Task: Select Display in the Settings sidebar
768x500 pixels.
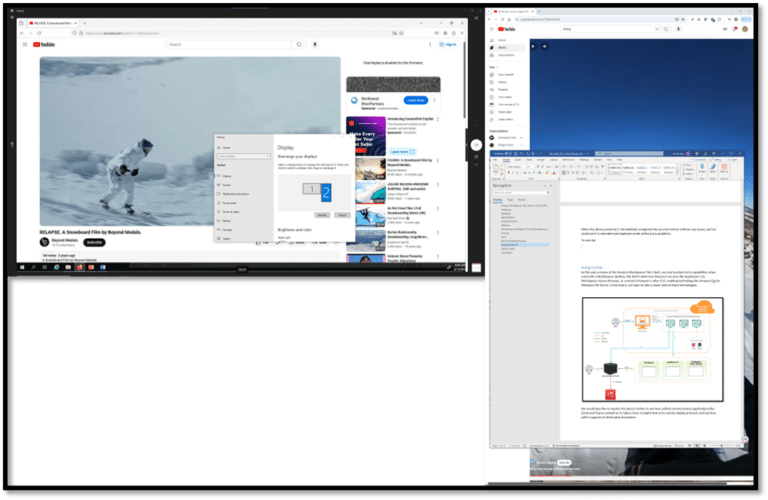Action: pos(226,176)
